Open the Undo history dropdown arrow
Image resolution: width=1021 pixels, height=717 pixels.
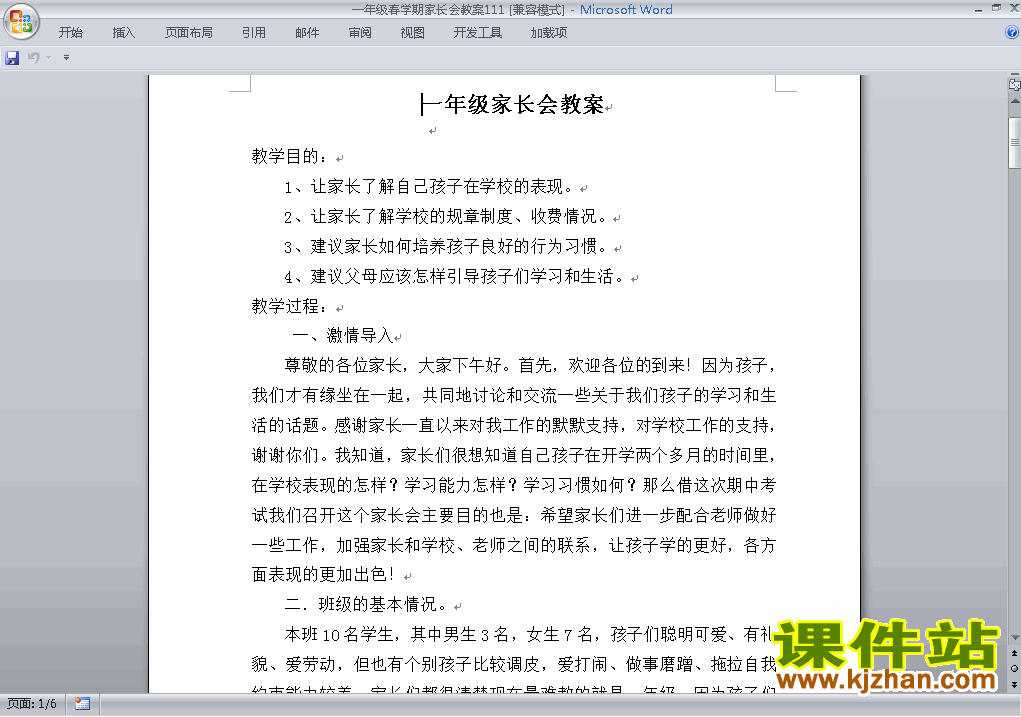pyautogui.click(x=48, y=58)
